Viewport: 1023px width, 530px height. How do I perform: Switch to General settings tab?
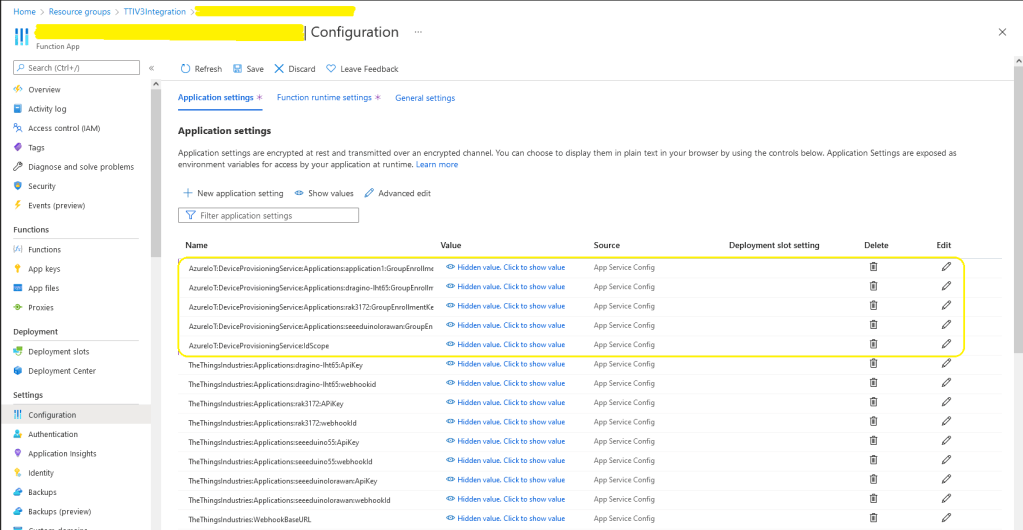(x=425, y=98)
